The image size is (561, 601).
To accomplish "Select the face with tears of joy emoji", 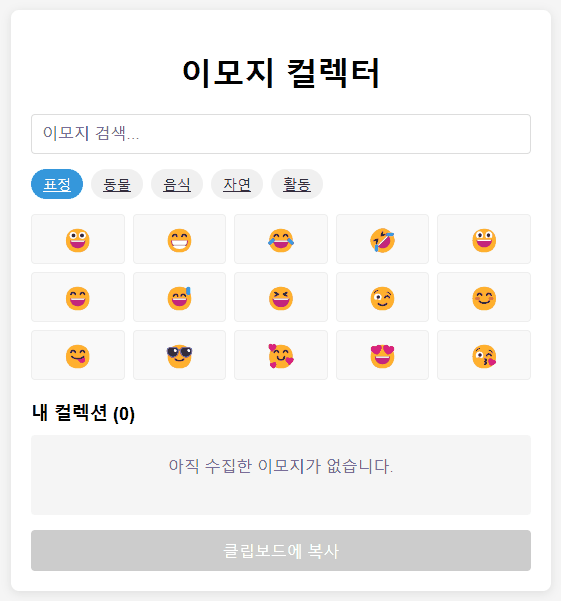I will pyautogui.click(x=281, y=239).
